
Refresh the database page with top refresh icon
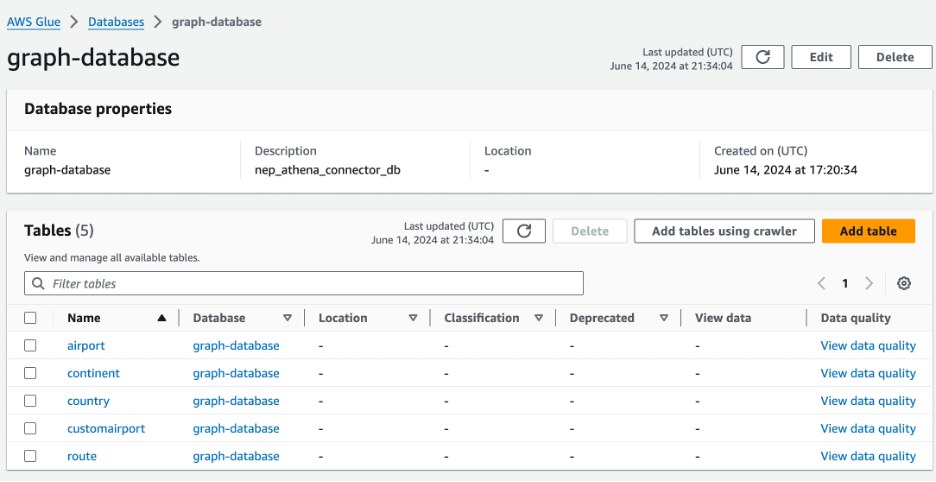pos(762,57)
